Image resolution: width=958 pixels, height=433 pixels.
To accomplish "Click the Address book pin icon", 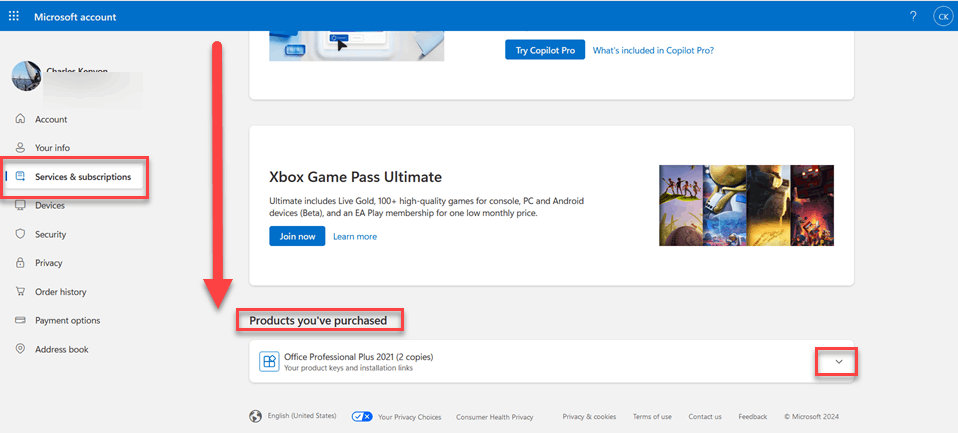I will point(20,349).
